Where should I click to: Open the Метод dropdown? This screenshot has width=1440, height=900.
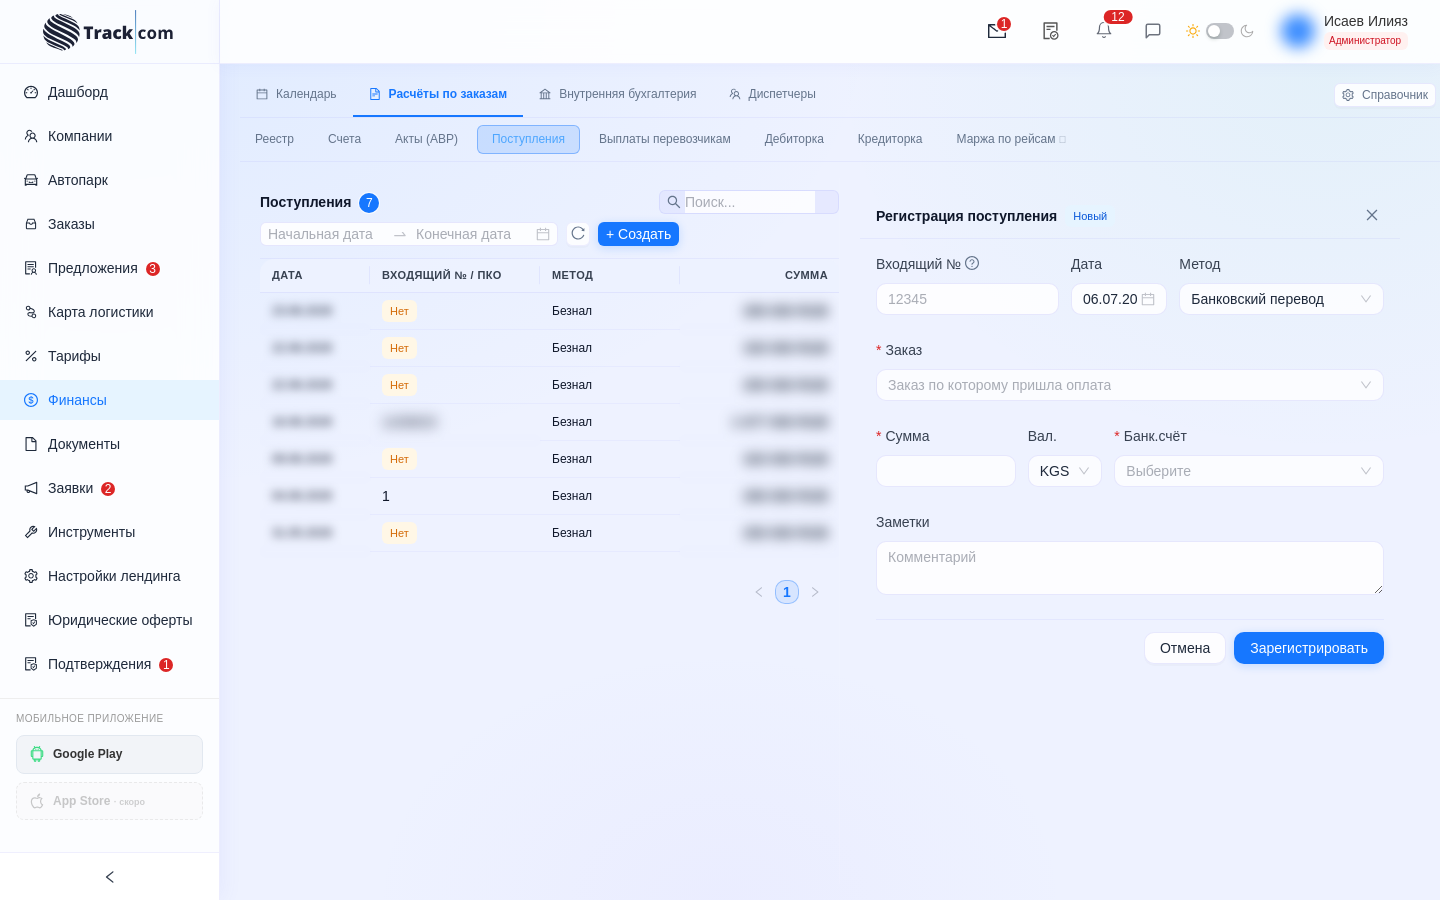[x=1281, y=299]
